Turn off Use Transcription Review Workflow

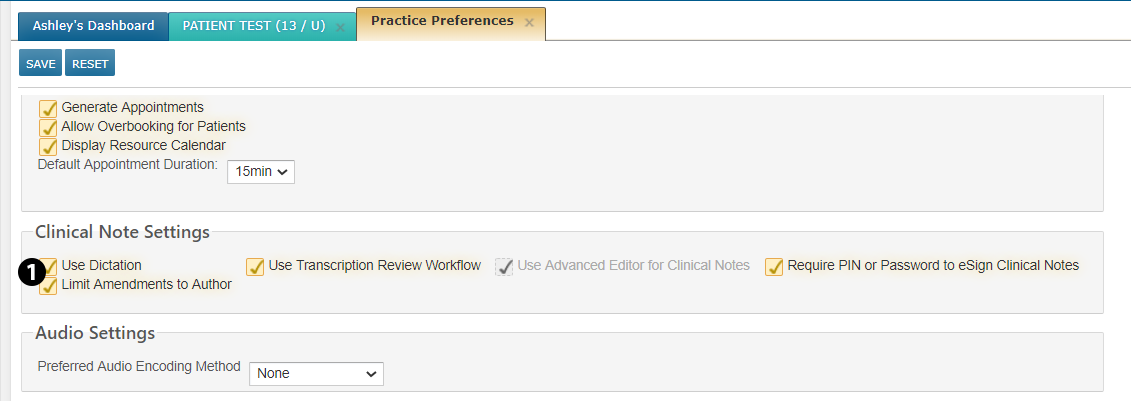[x=255, y=266]
